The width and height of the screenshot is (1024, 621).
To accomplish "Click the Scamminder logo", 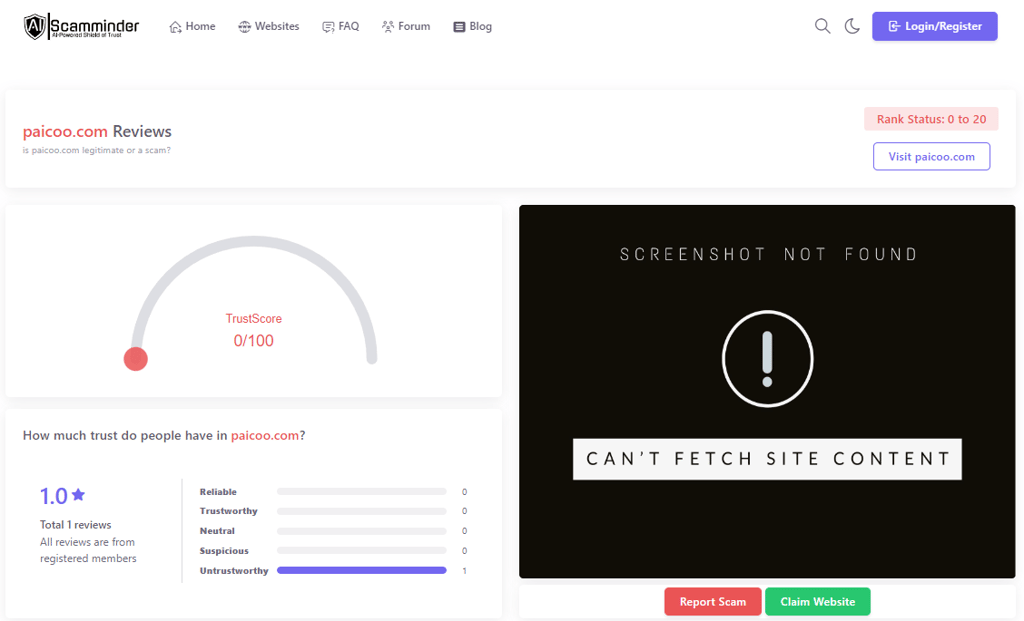I will point(81,26).
